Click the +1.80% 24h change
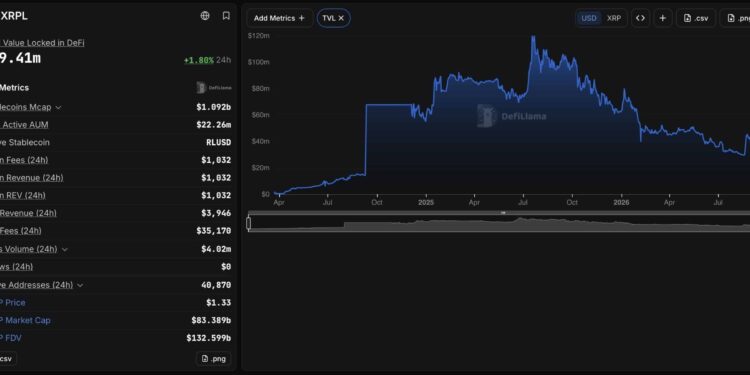Screen dimensions: 750x375 click(x=199, y=60)
